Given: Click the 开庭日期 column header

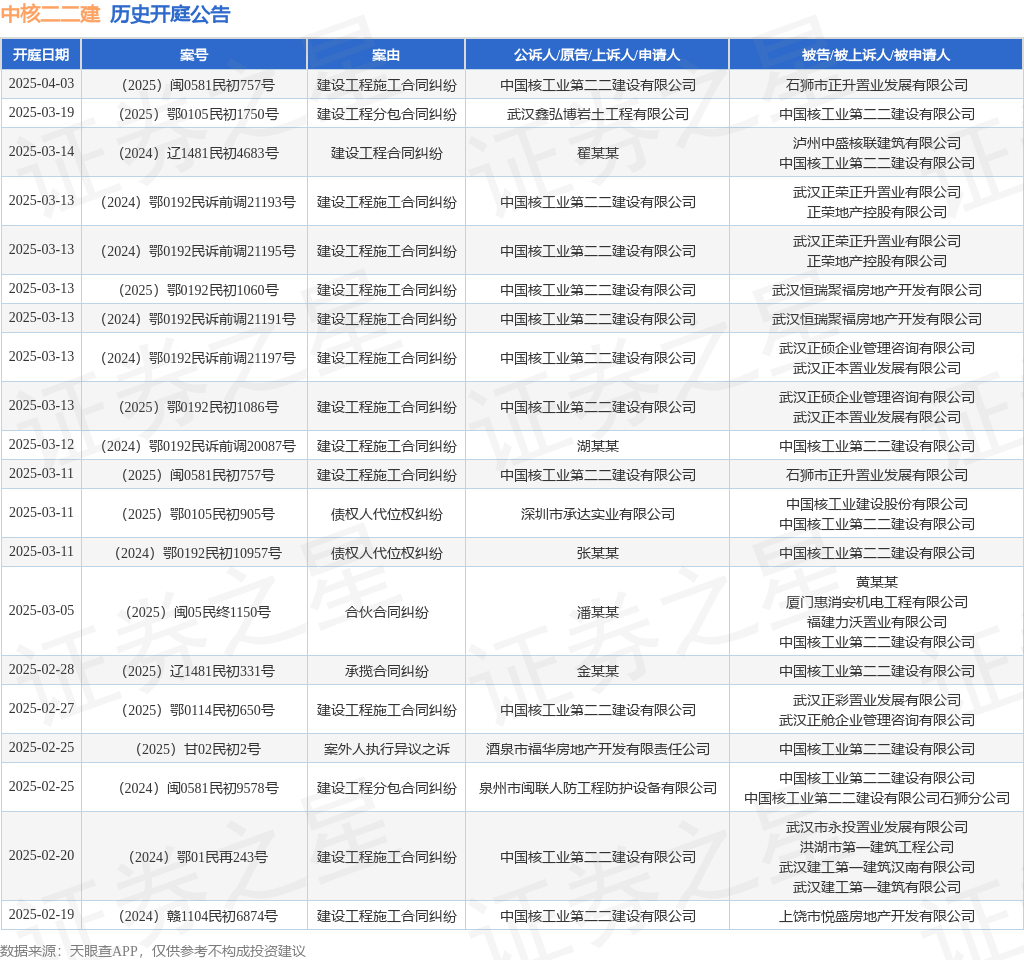Looking at the screenshot, I should tap(41, 55).
